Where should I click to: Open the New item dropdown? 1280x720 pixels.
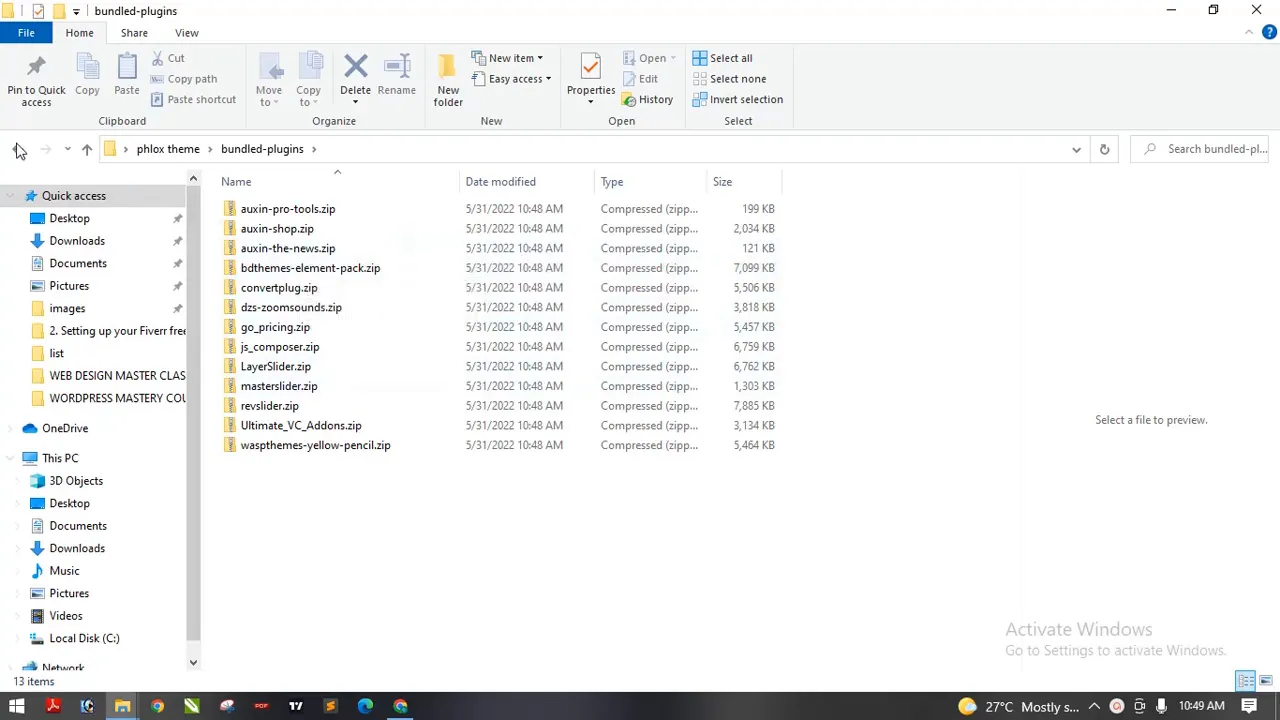507,58
